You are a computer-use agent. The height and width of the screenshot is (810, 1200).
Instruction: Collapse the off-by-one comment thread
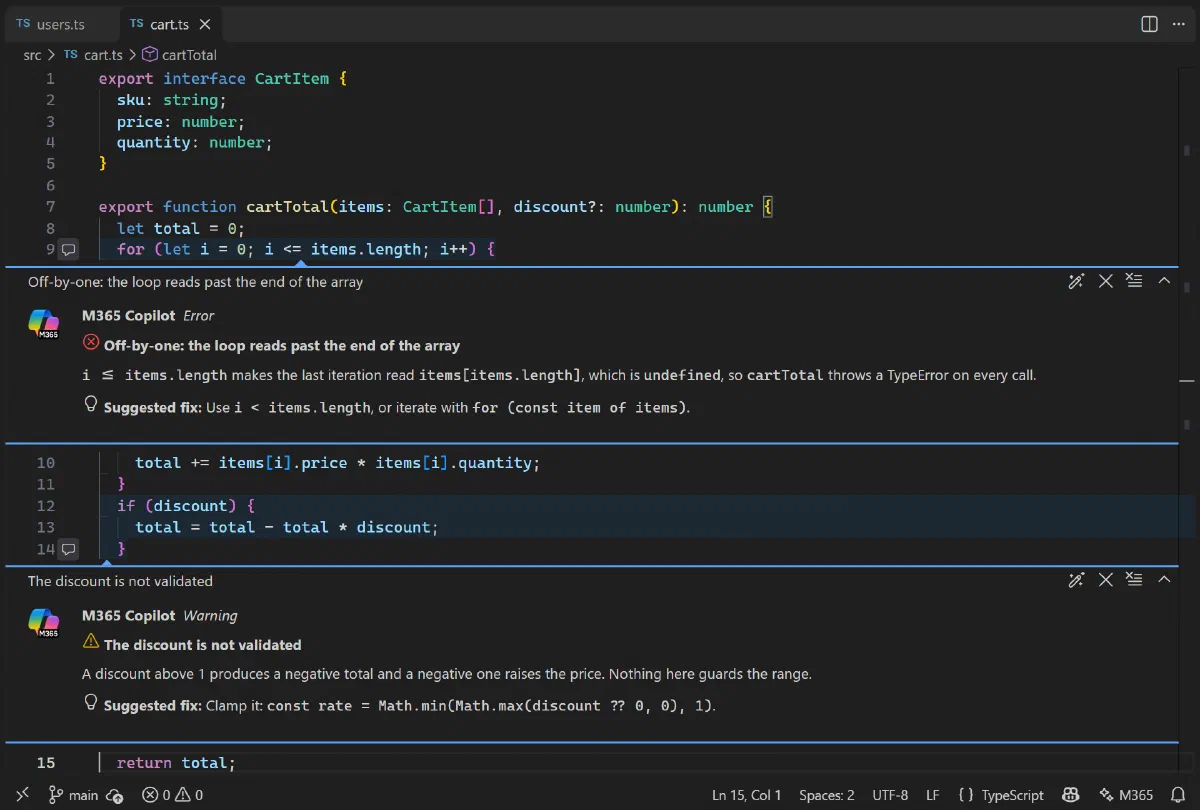(1164, 281)
